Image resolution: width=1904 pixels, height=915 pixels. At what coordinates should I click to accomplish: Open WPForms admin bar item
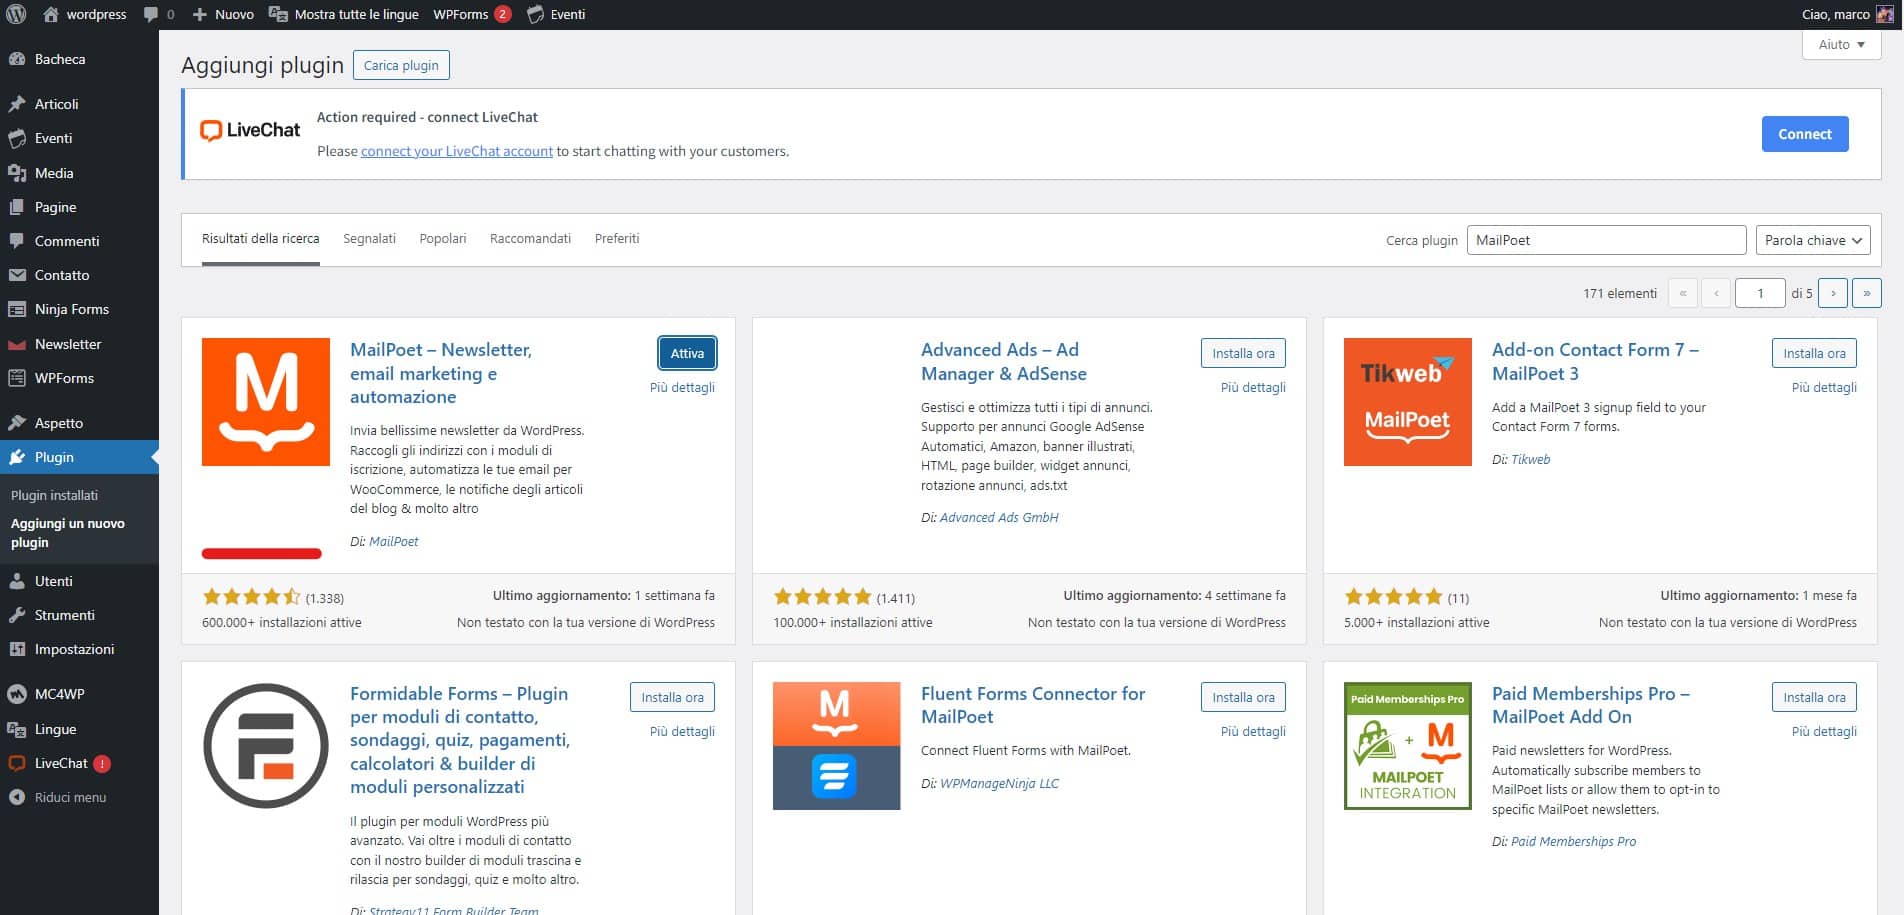471,14
